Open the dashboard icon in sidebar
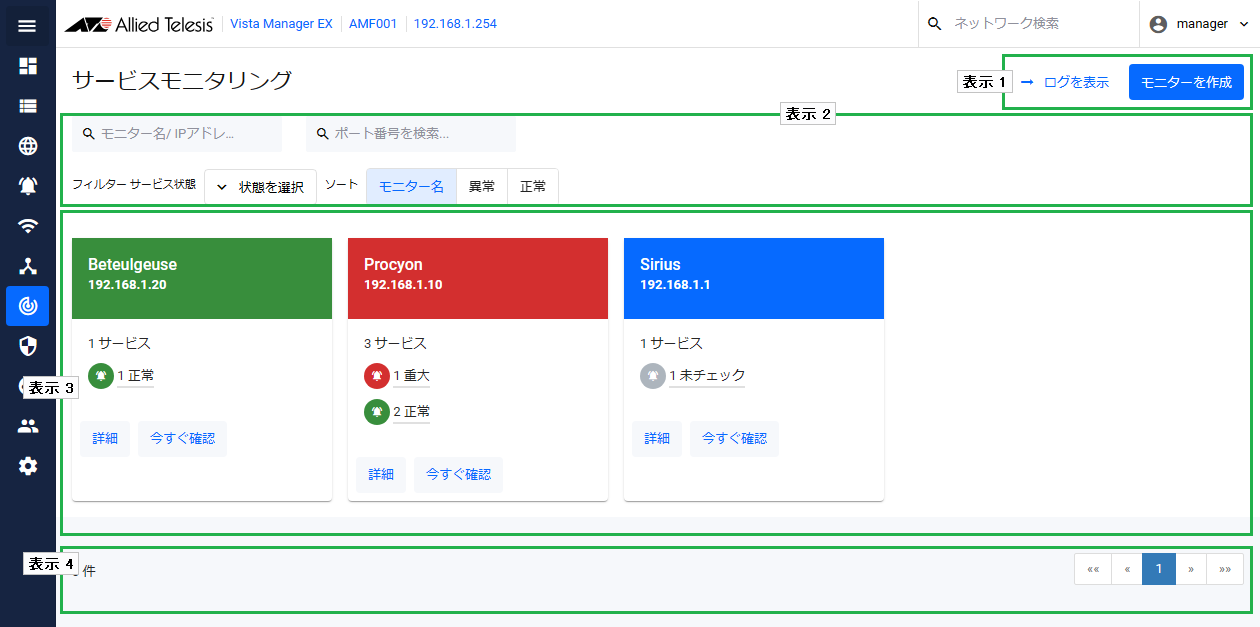Viewport: 1260px width, 627px height. click(28, 66)
